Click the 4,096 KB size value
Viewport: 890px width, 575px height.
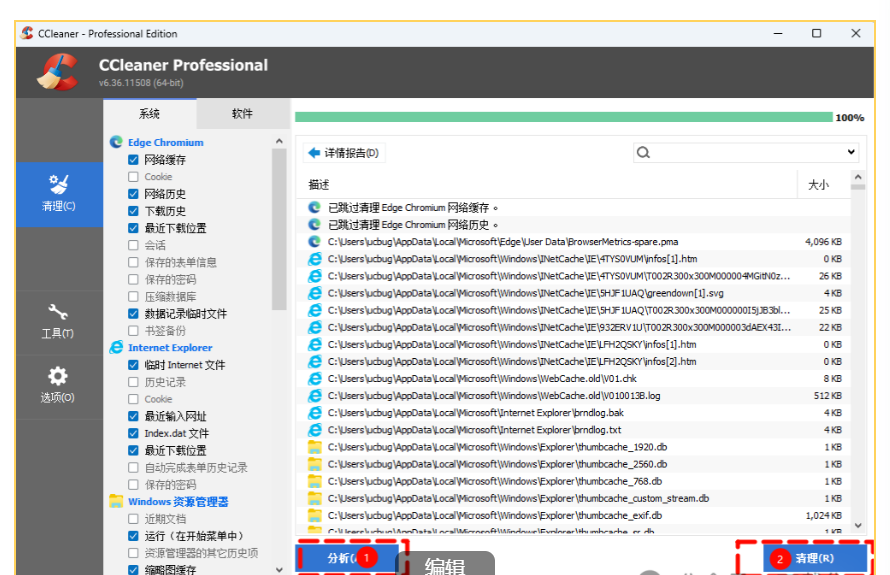[x=824, y=242]
